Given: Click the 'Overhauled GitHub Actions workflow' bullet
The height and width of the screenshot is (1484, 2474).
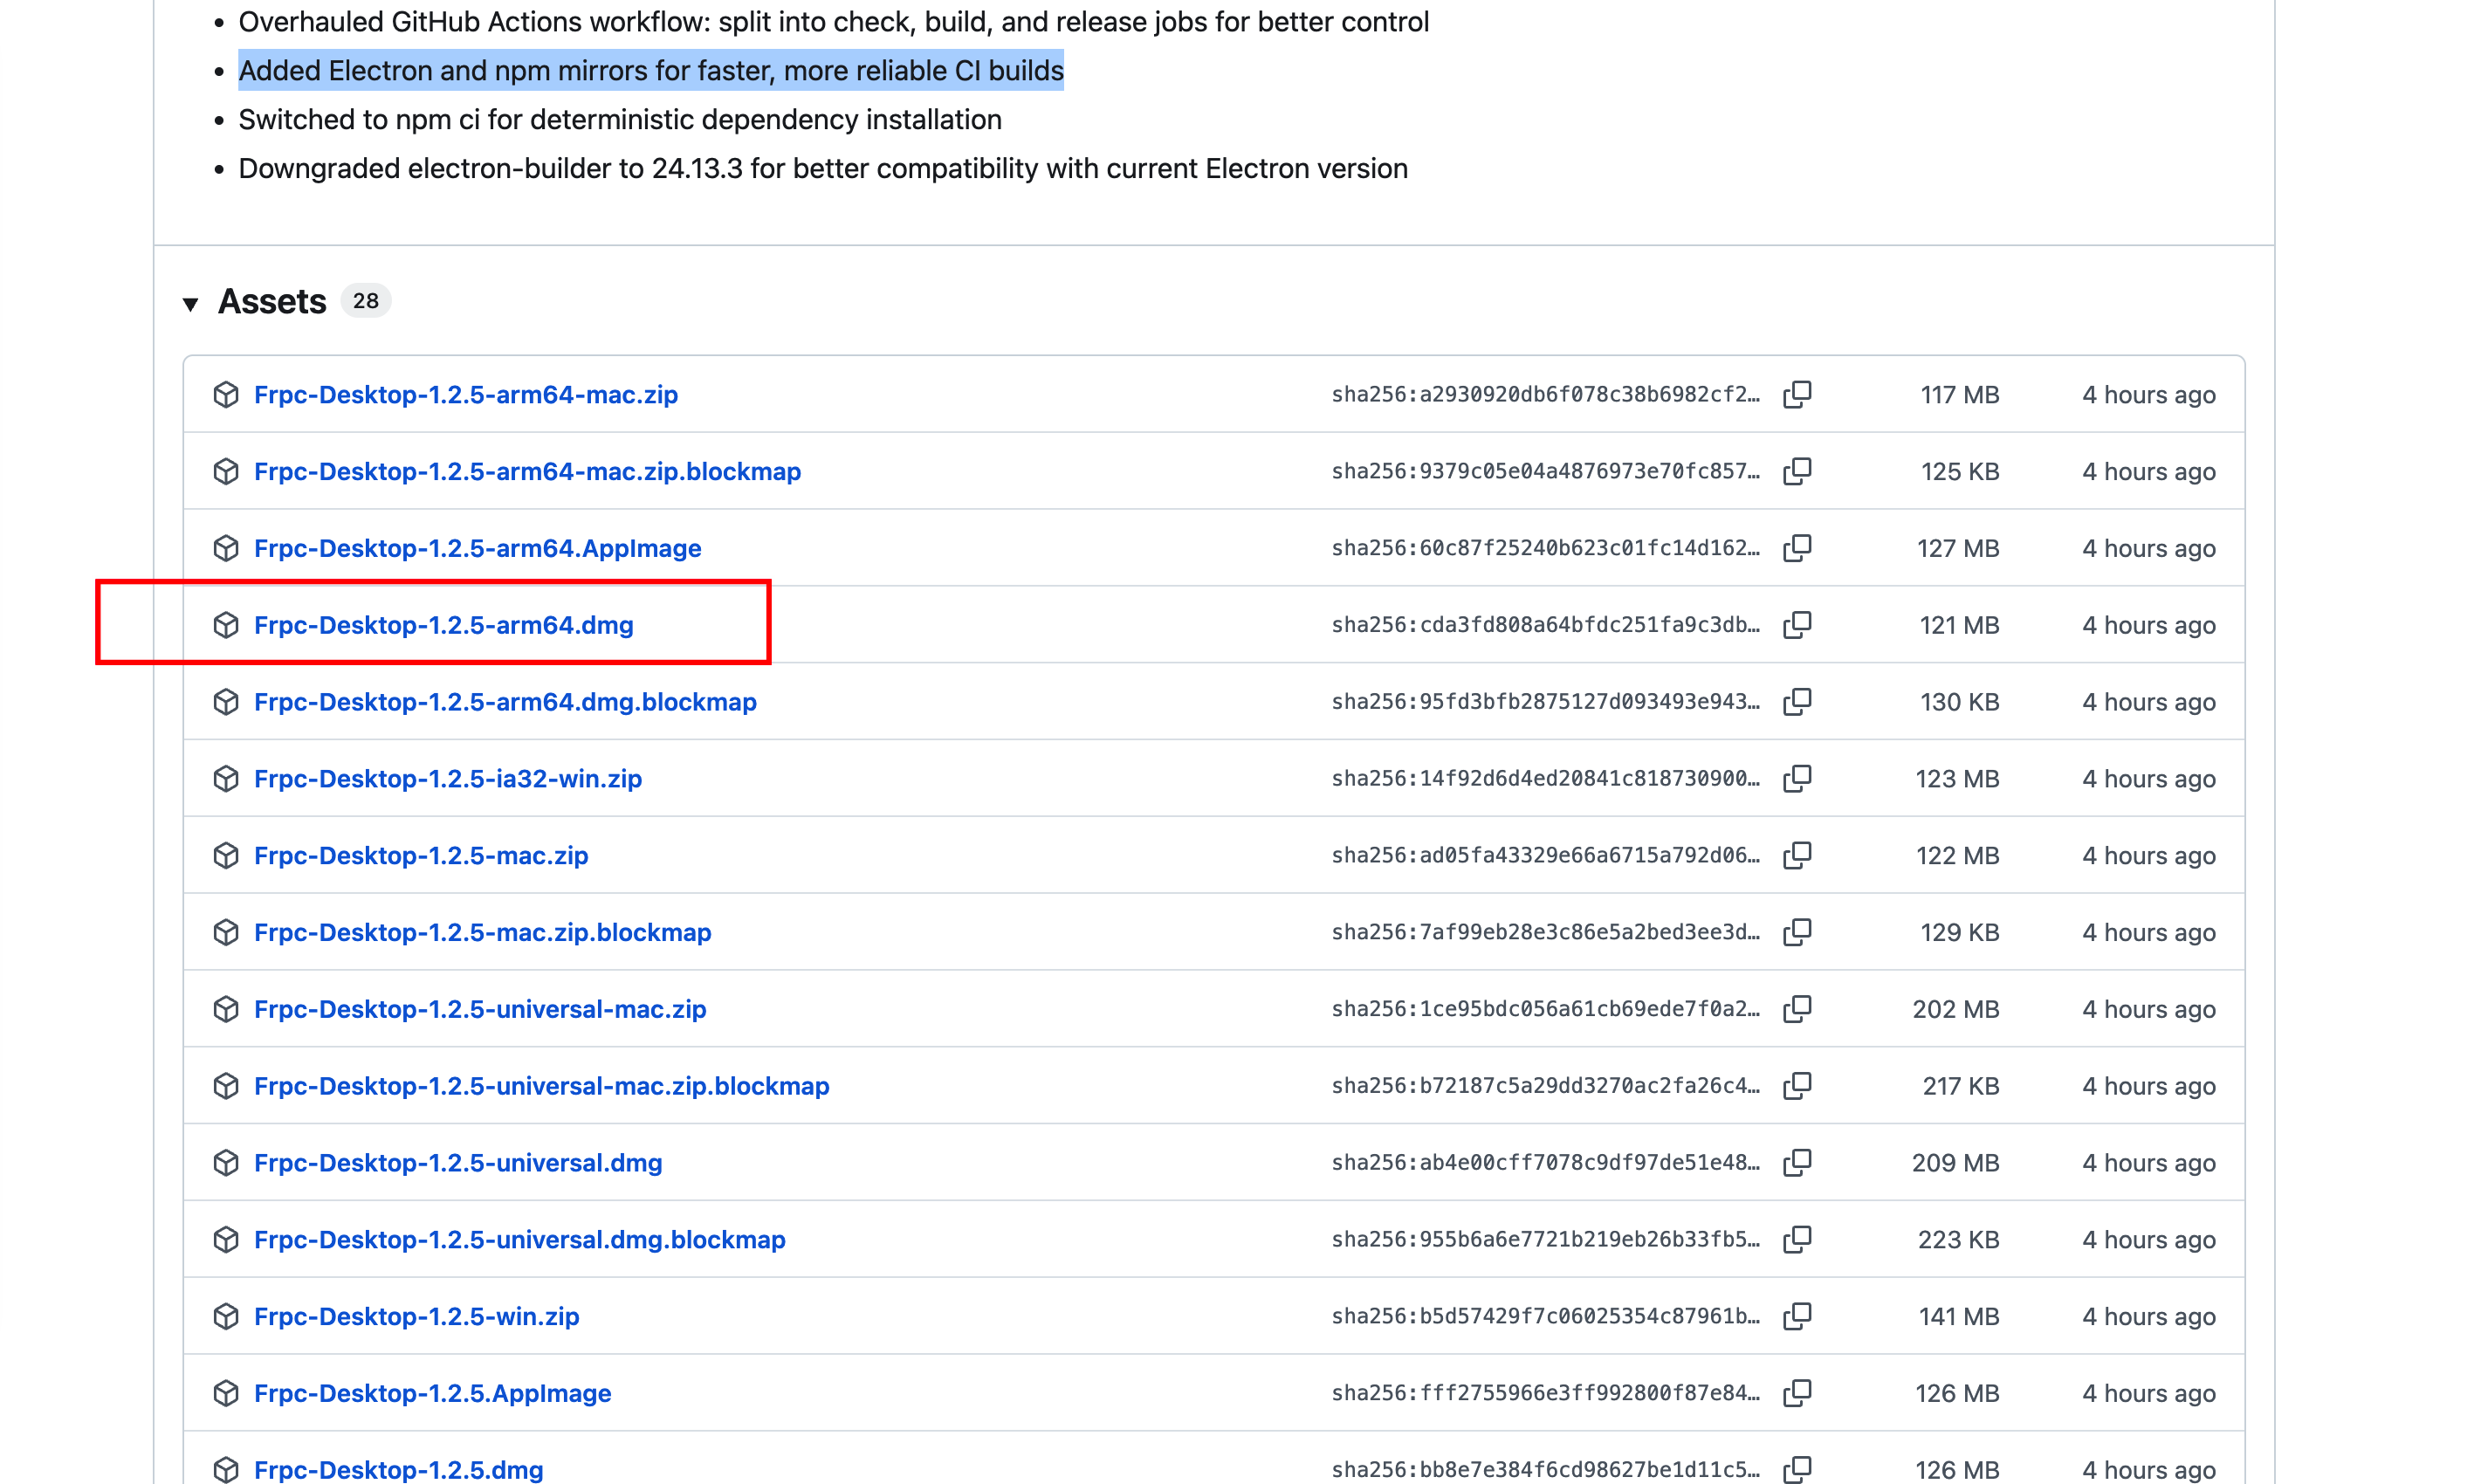Looking at the screenshot, I should point(834,22).
